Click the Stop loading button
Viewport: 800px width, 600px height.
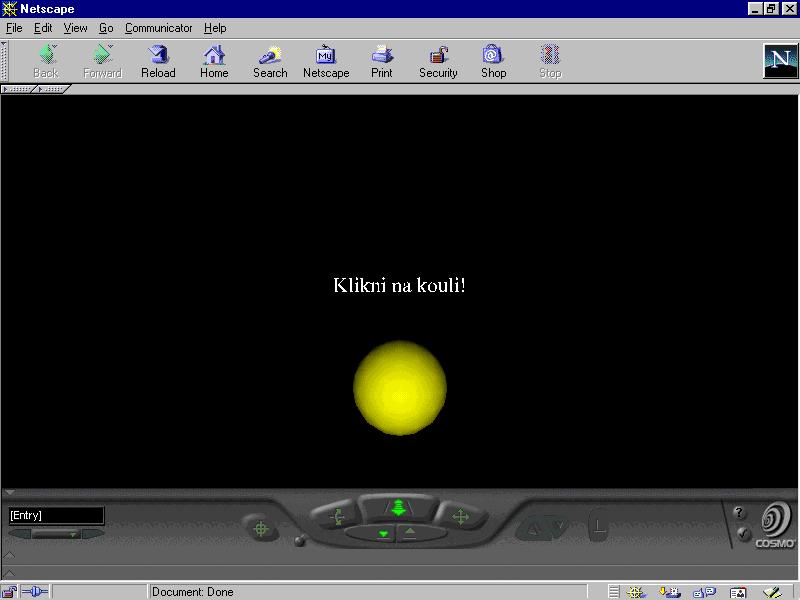tap(550, 61)
